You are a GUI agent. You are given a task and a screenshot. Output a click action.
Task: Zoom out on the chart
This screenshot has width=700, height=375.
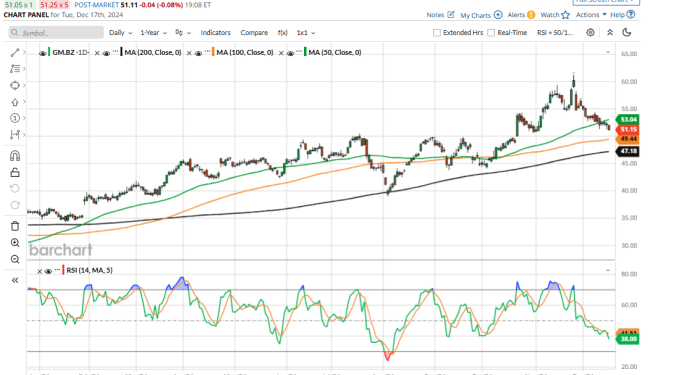[15, 259]
